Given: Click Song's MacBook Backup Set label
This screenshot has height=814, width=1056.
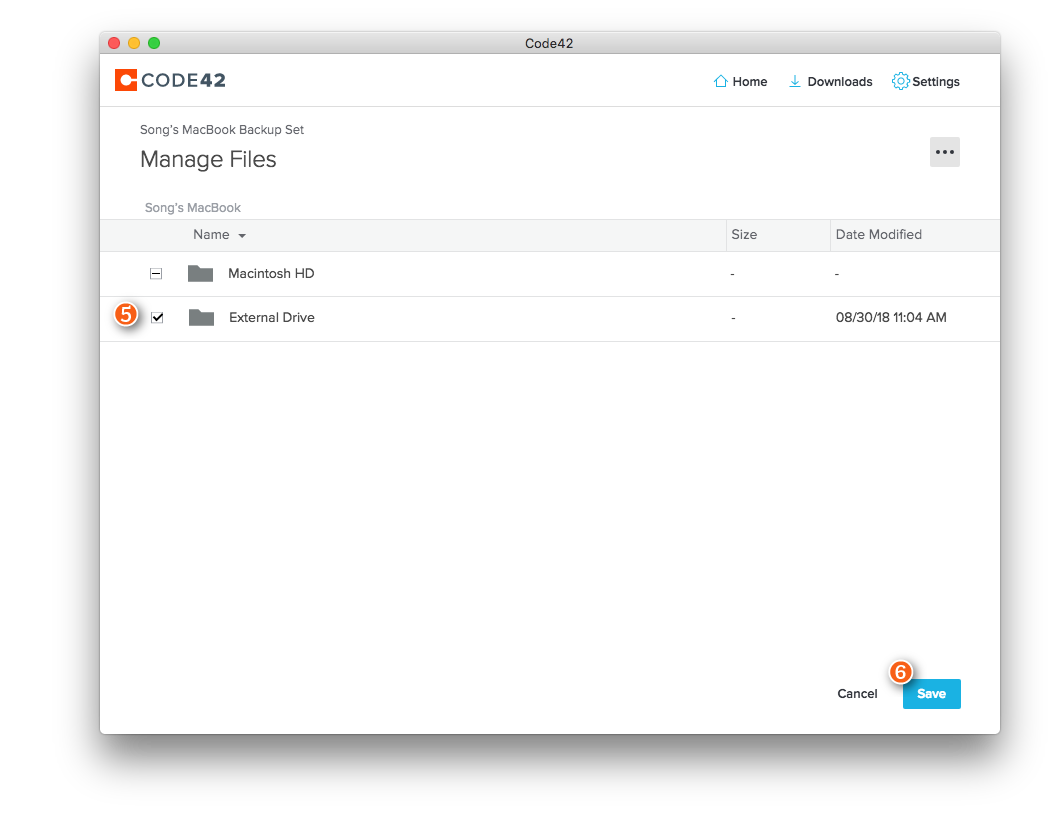Looking at the screenshot, I should (222, 129).
